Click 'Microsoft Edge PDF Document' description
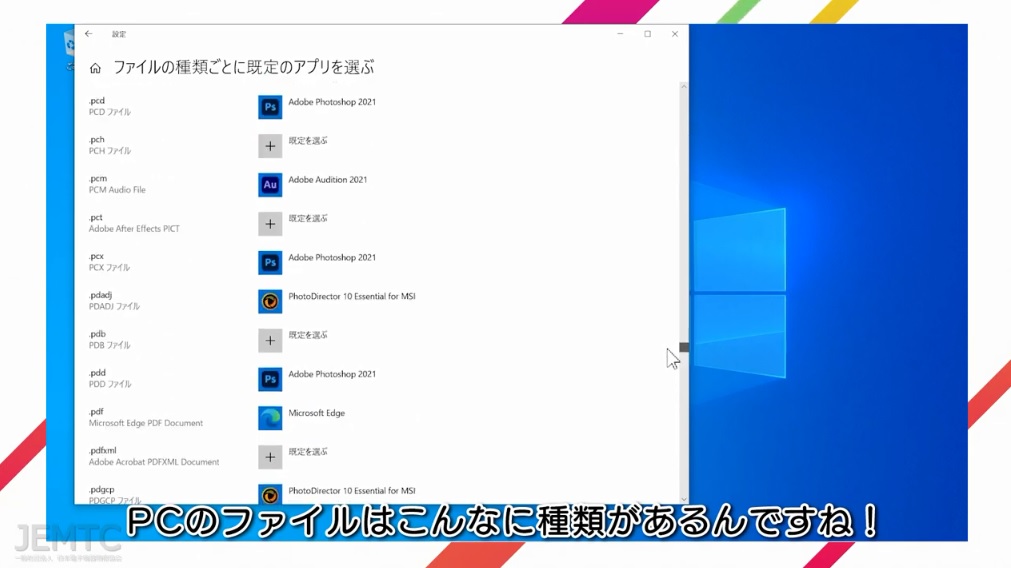The width and height of the screenshot is (1011, 568). coord(146,423)
